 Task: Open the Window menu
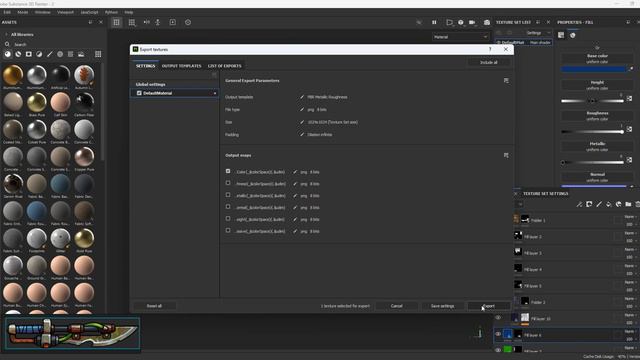coord(42,12)
